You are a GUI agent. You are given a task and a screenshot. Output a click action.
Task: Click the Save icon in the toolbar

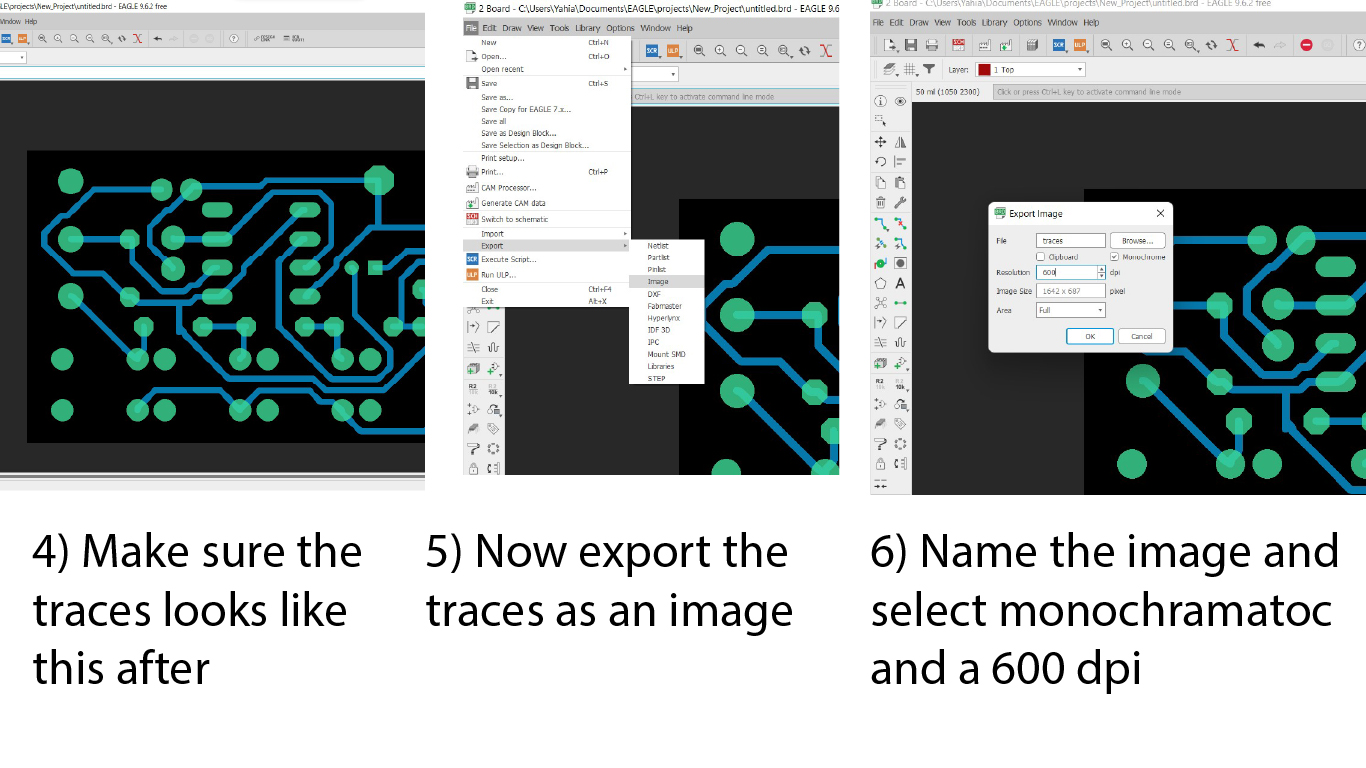coord(910,45)
